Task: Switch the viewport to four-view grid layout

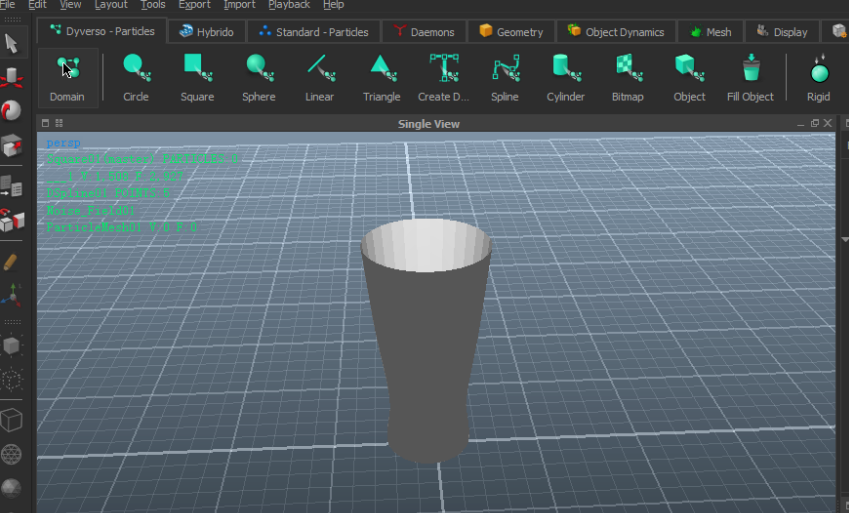Action: (x=58, y=123)
